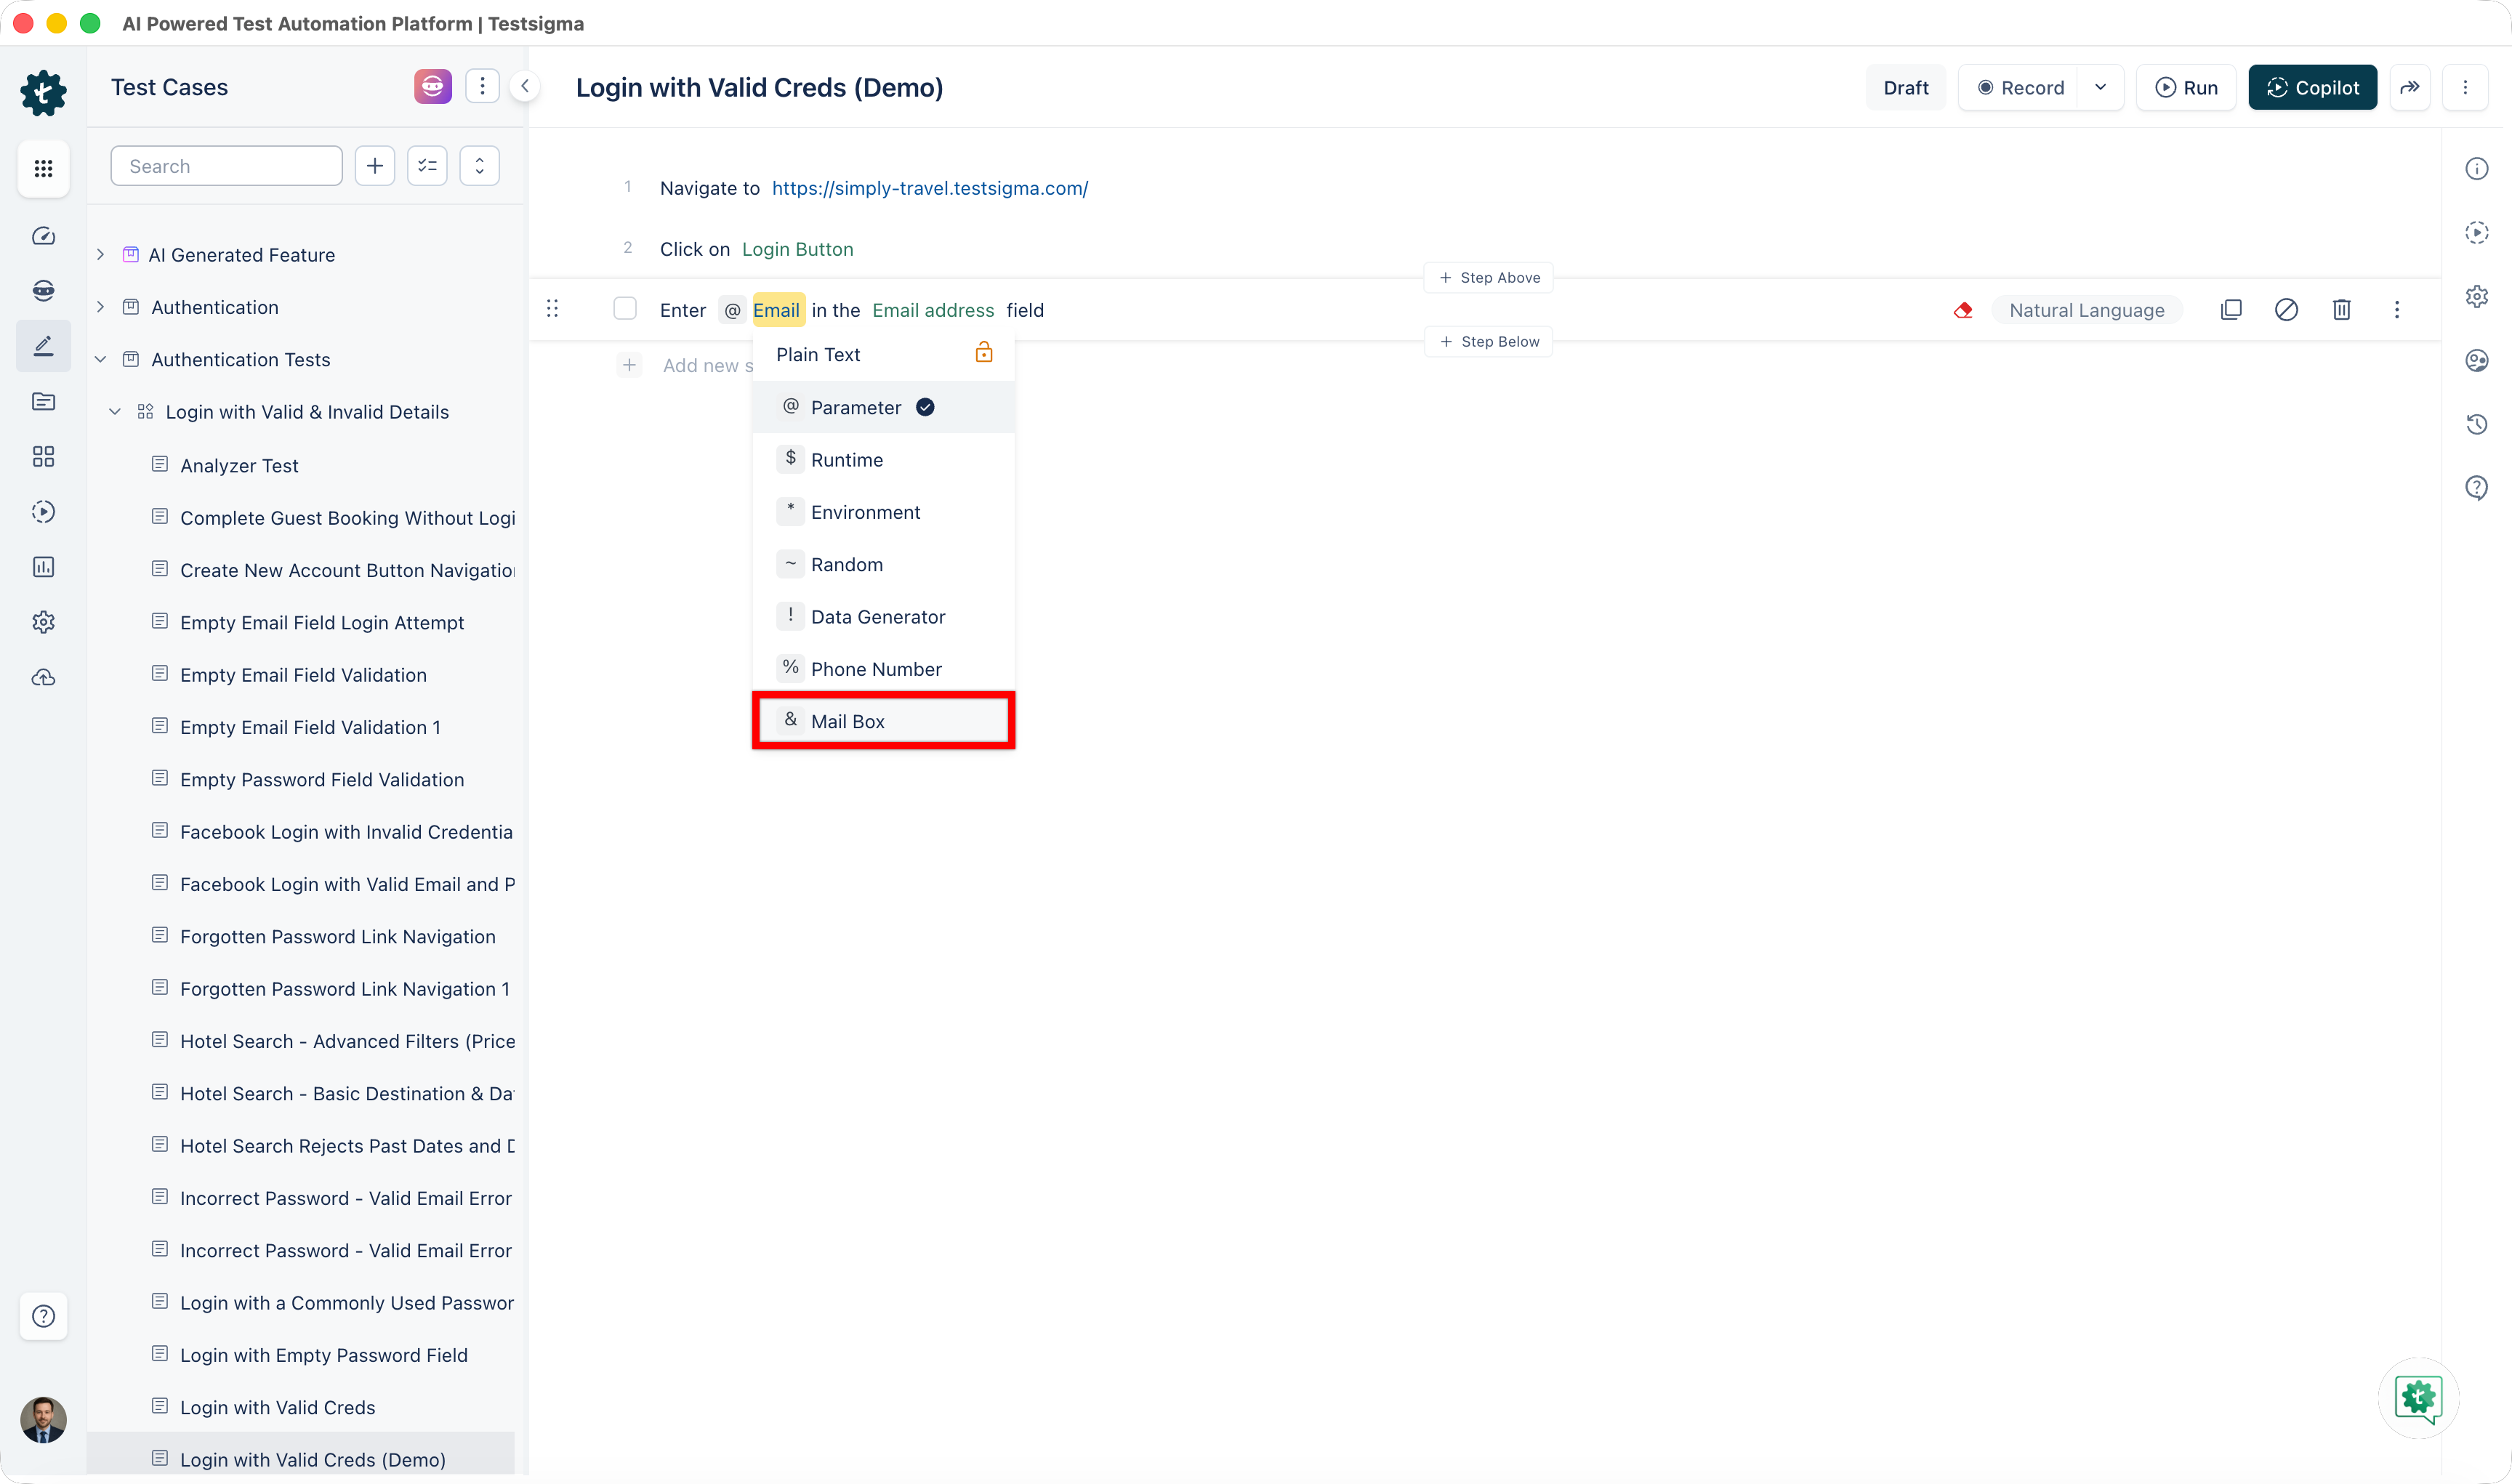Screen dimensions: 2512x1484
Task: Delete the step using the trash icon
Action: click(x=2341, y=310)
